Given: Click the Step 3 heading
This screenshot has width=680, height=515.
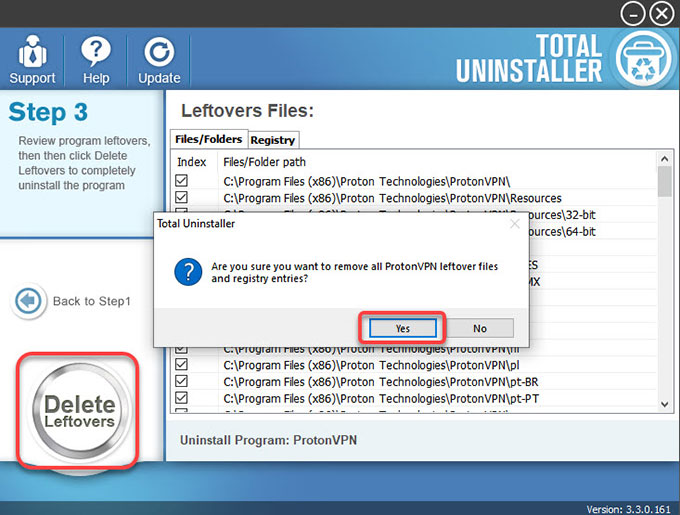Looking at the screenshot, I should [48, 112].
